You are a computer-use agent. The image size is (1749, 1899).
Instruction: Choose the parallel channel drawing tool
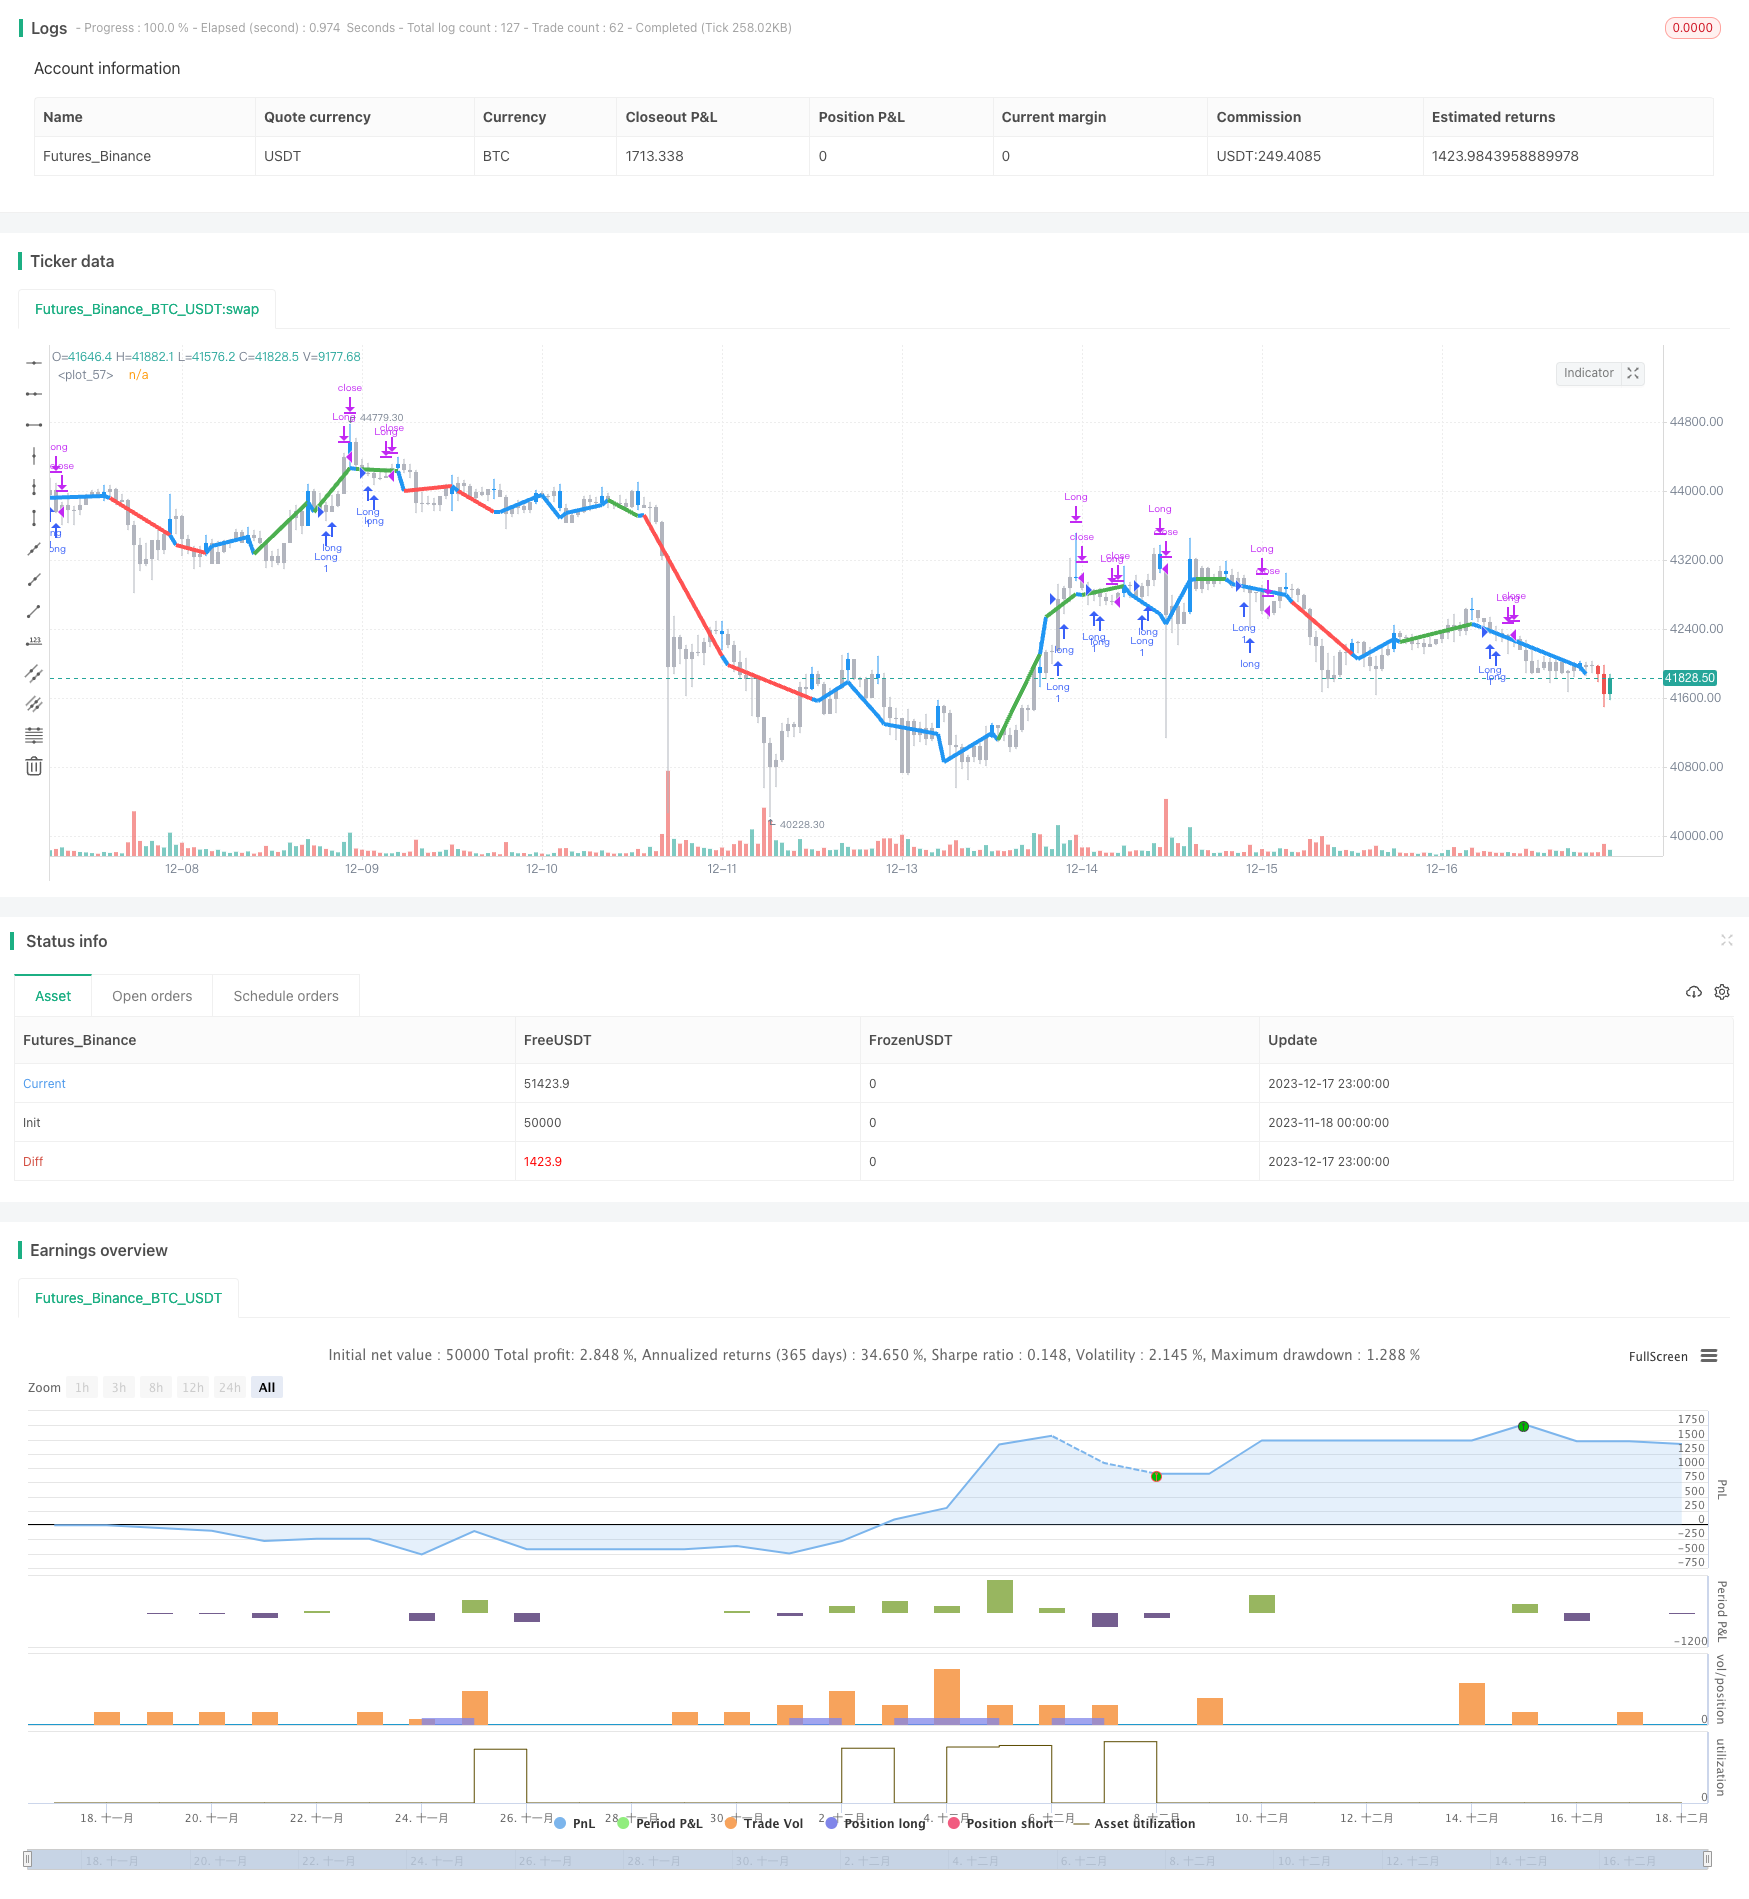click(x=34, y=673)
